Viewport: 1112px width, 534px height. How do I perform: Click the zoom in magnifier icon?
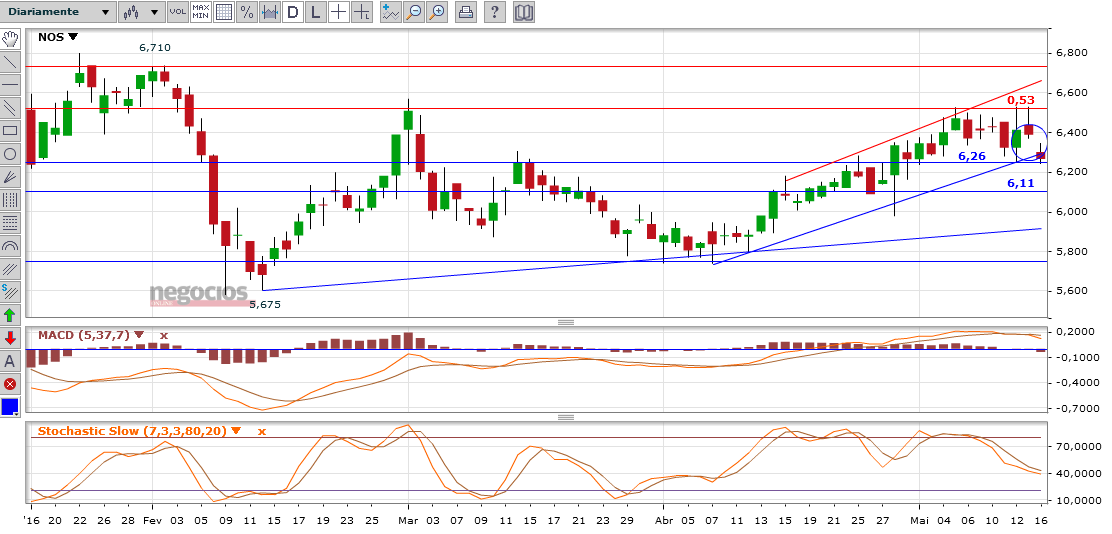pyautogui.click(x=437, y=12)
